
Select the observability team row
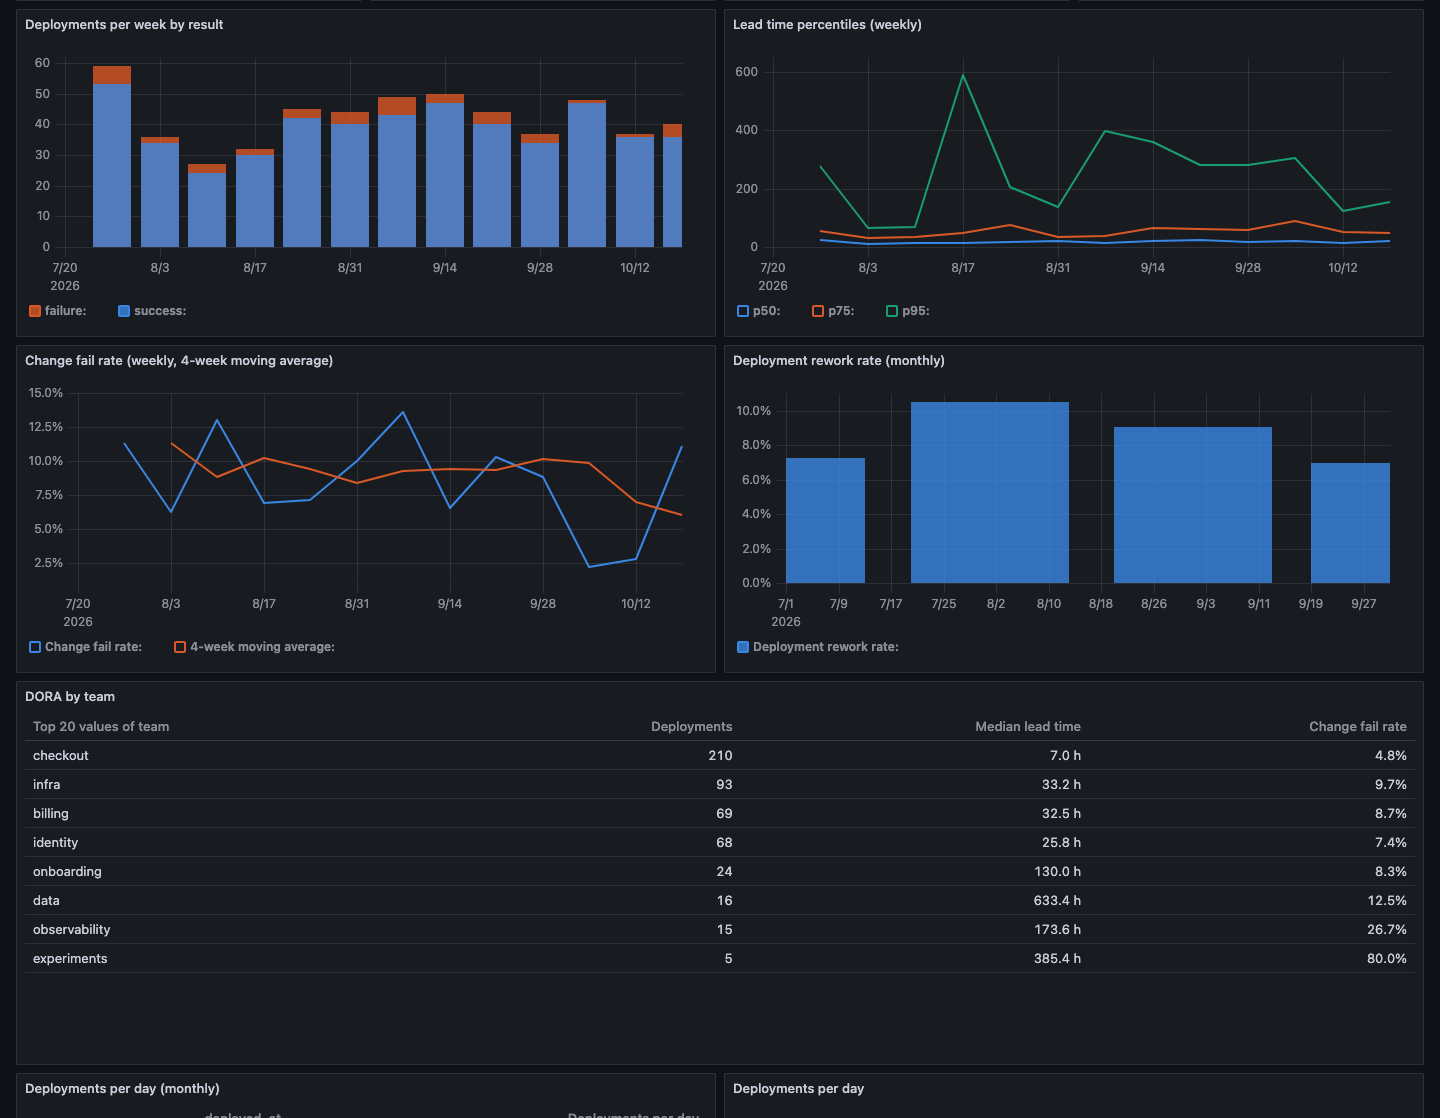click(x=720, y=929)
